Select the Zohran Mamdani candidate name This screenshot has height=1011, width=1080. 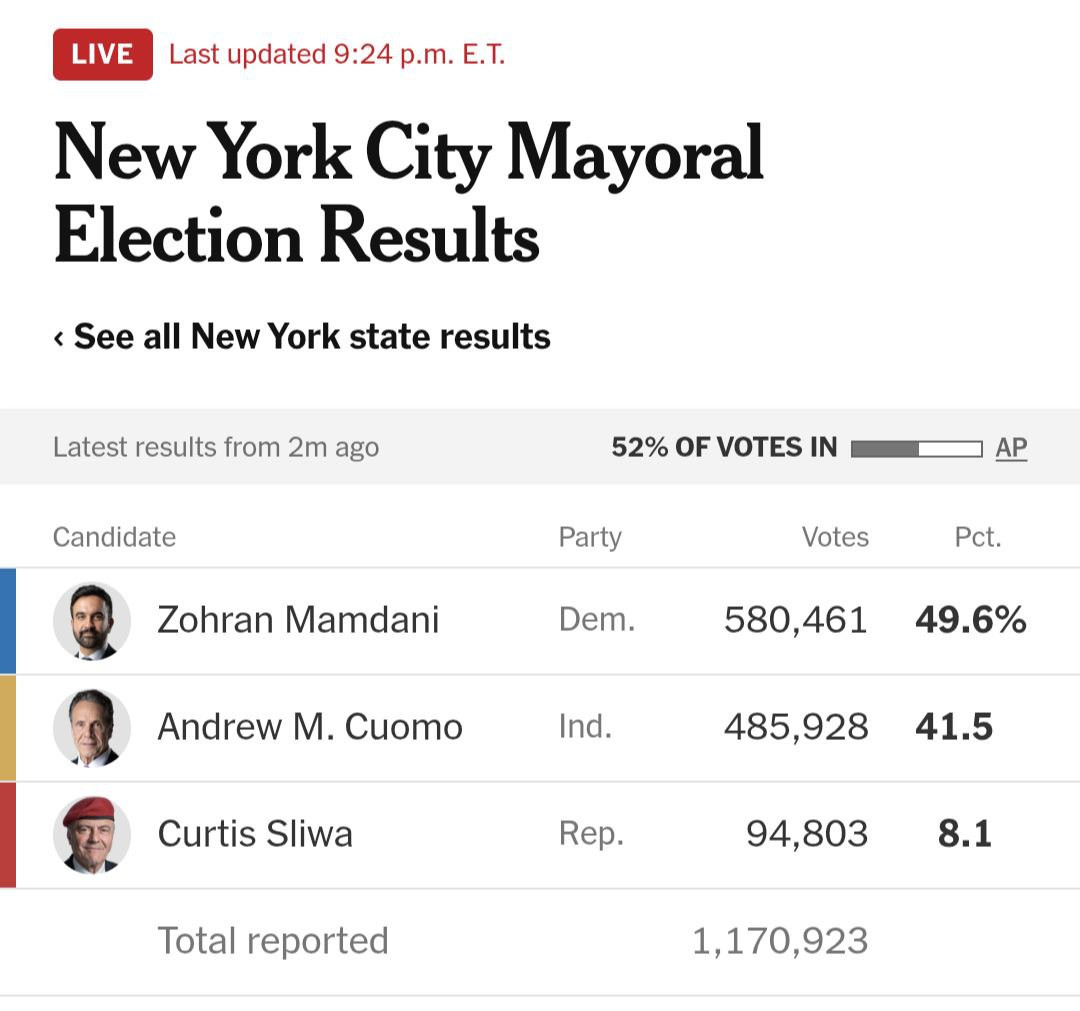[298, 620]
